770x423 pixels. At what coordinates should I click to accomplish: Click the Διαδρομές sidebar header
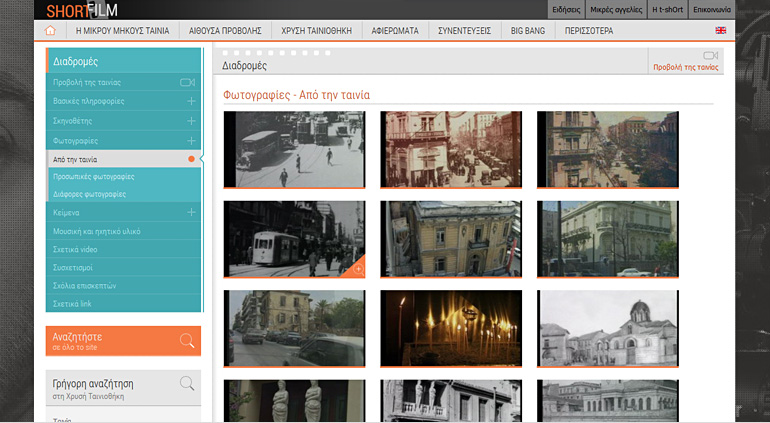pyautogui.click(x=124, y=61)
